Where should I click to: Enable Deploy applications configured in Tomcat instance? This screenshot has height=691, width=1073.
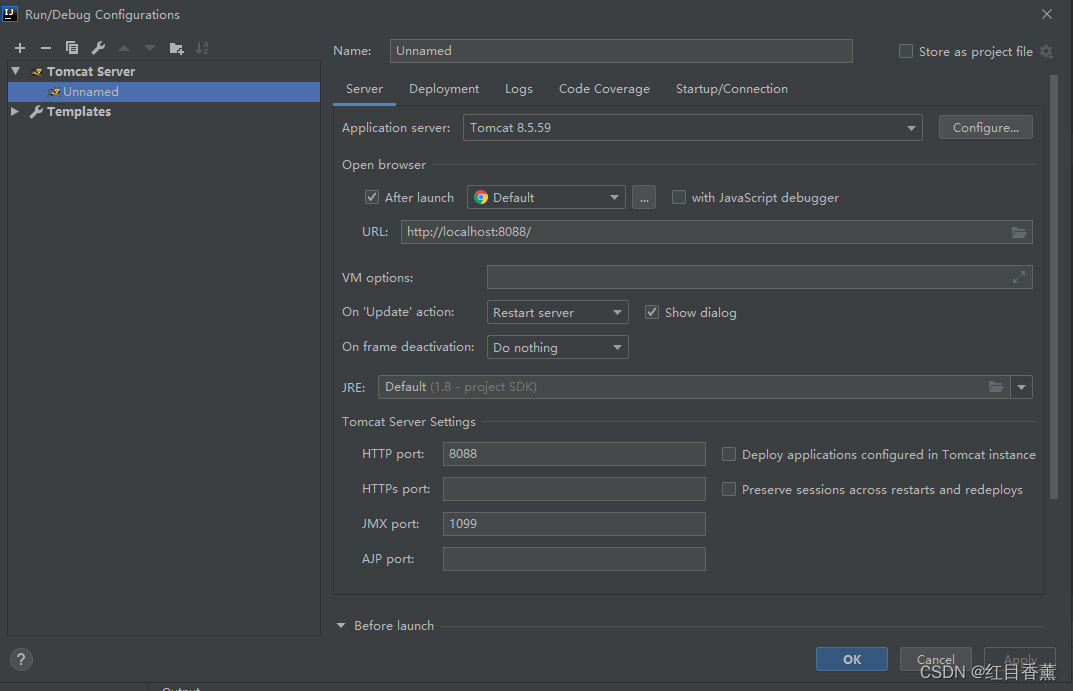[x=729, y=454]
